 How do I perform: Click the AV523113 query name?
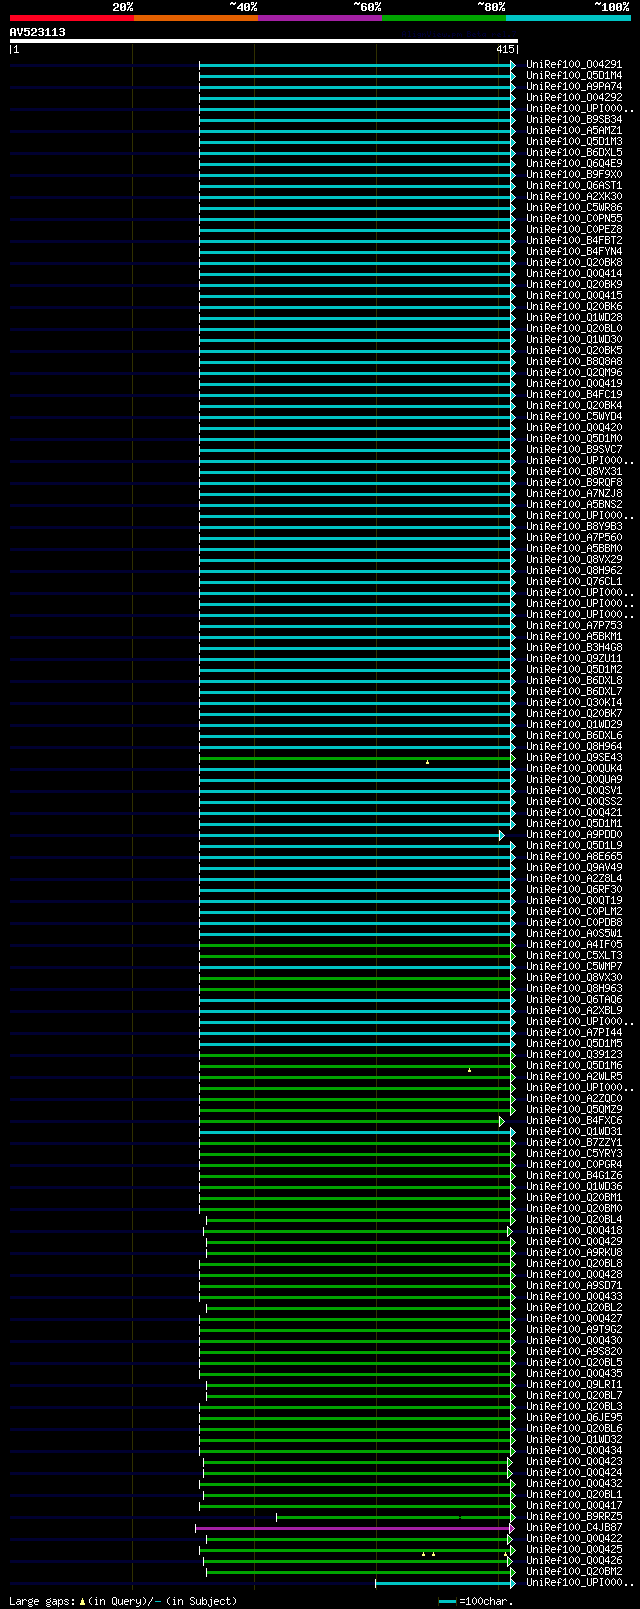38,32
